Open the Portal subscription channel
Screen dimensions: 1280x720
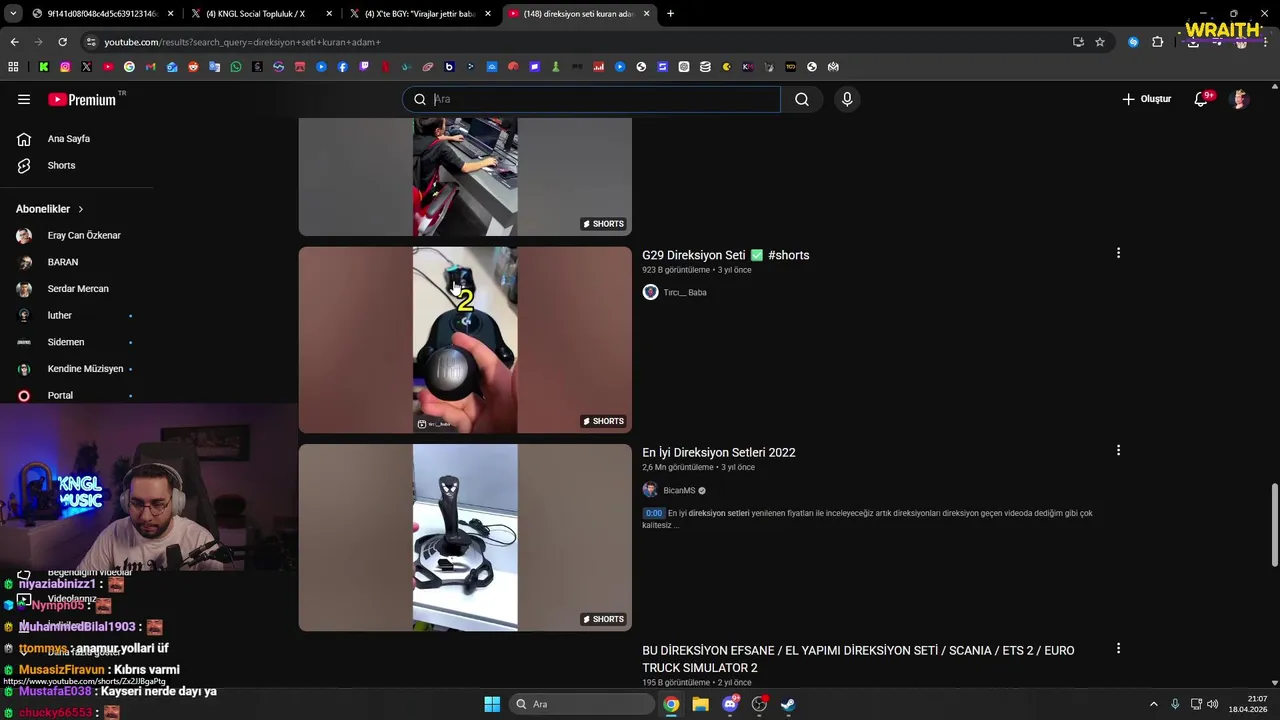(60, 395)
